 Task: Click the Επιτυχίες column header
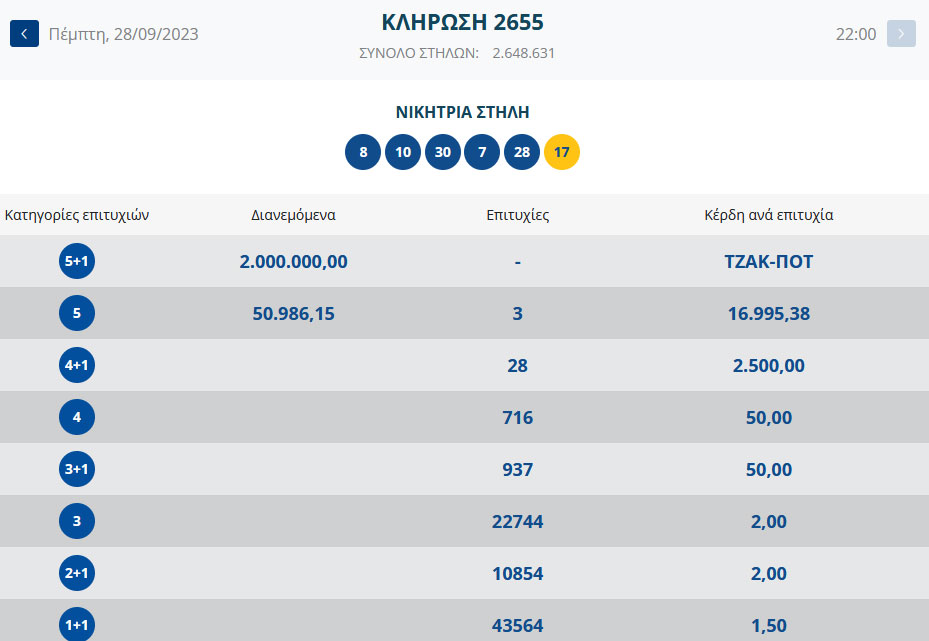point(517,215)
